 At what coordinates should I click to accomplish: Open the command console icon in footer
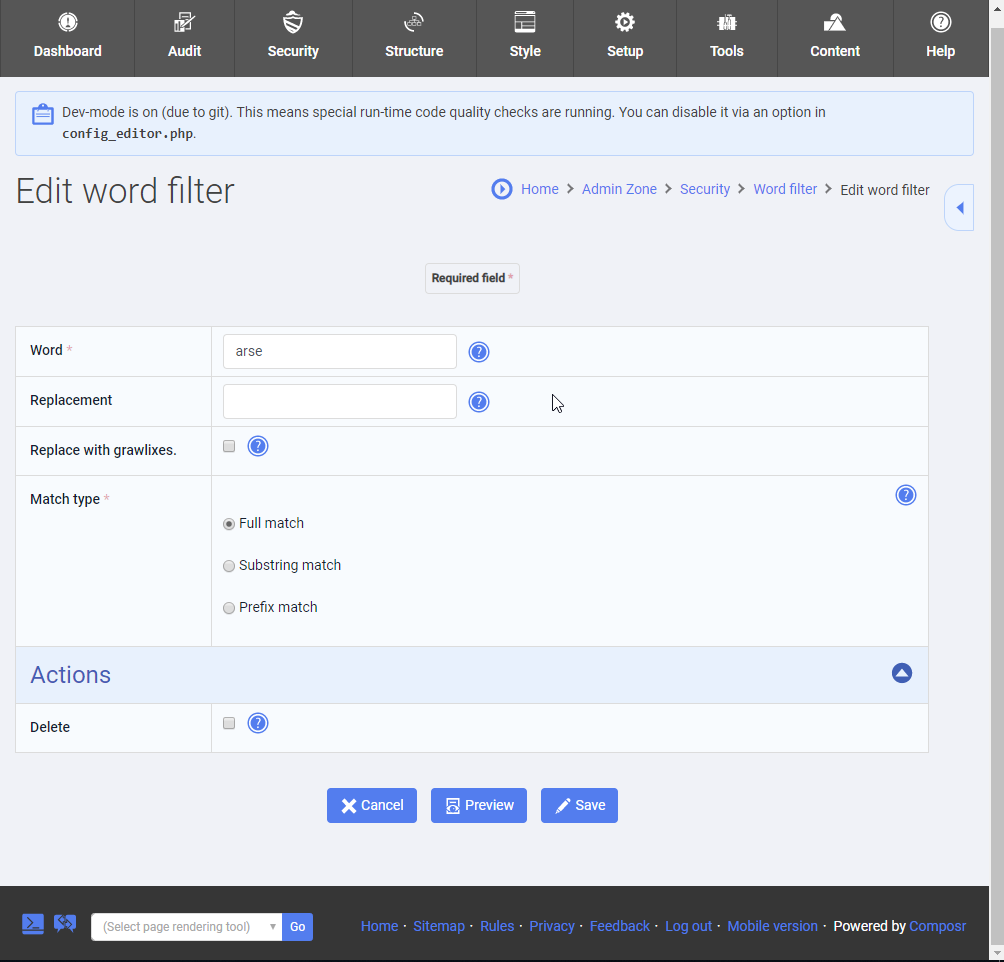(33, 924)
